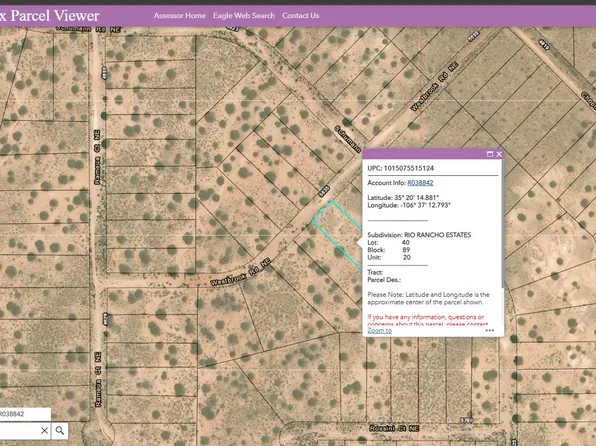Click the parcel search input field
This screenshot has width=596, height=446.
(19, 430)
